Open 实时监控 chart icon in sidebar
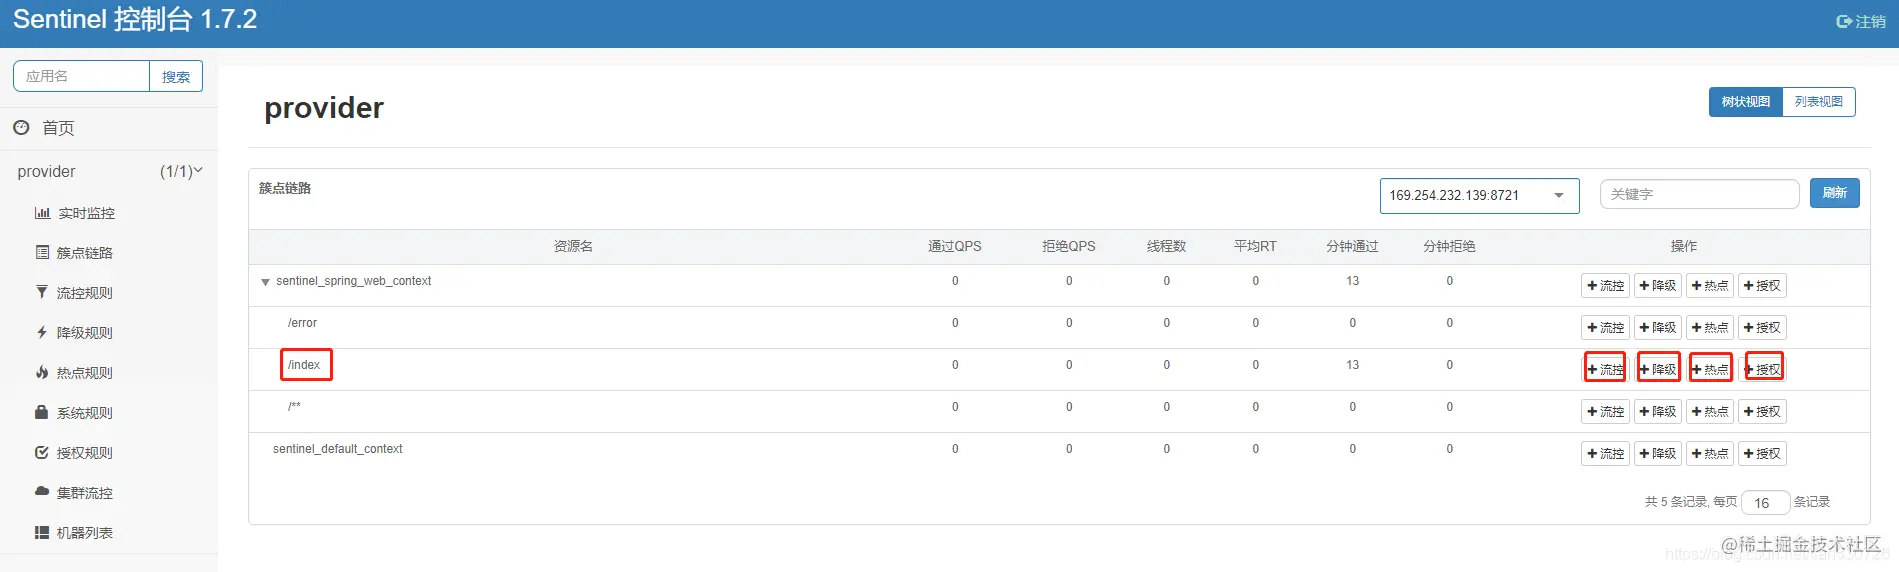 [x=42, y=213]
